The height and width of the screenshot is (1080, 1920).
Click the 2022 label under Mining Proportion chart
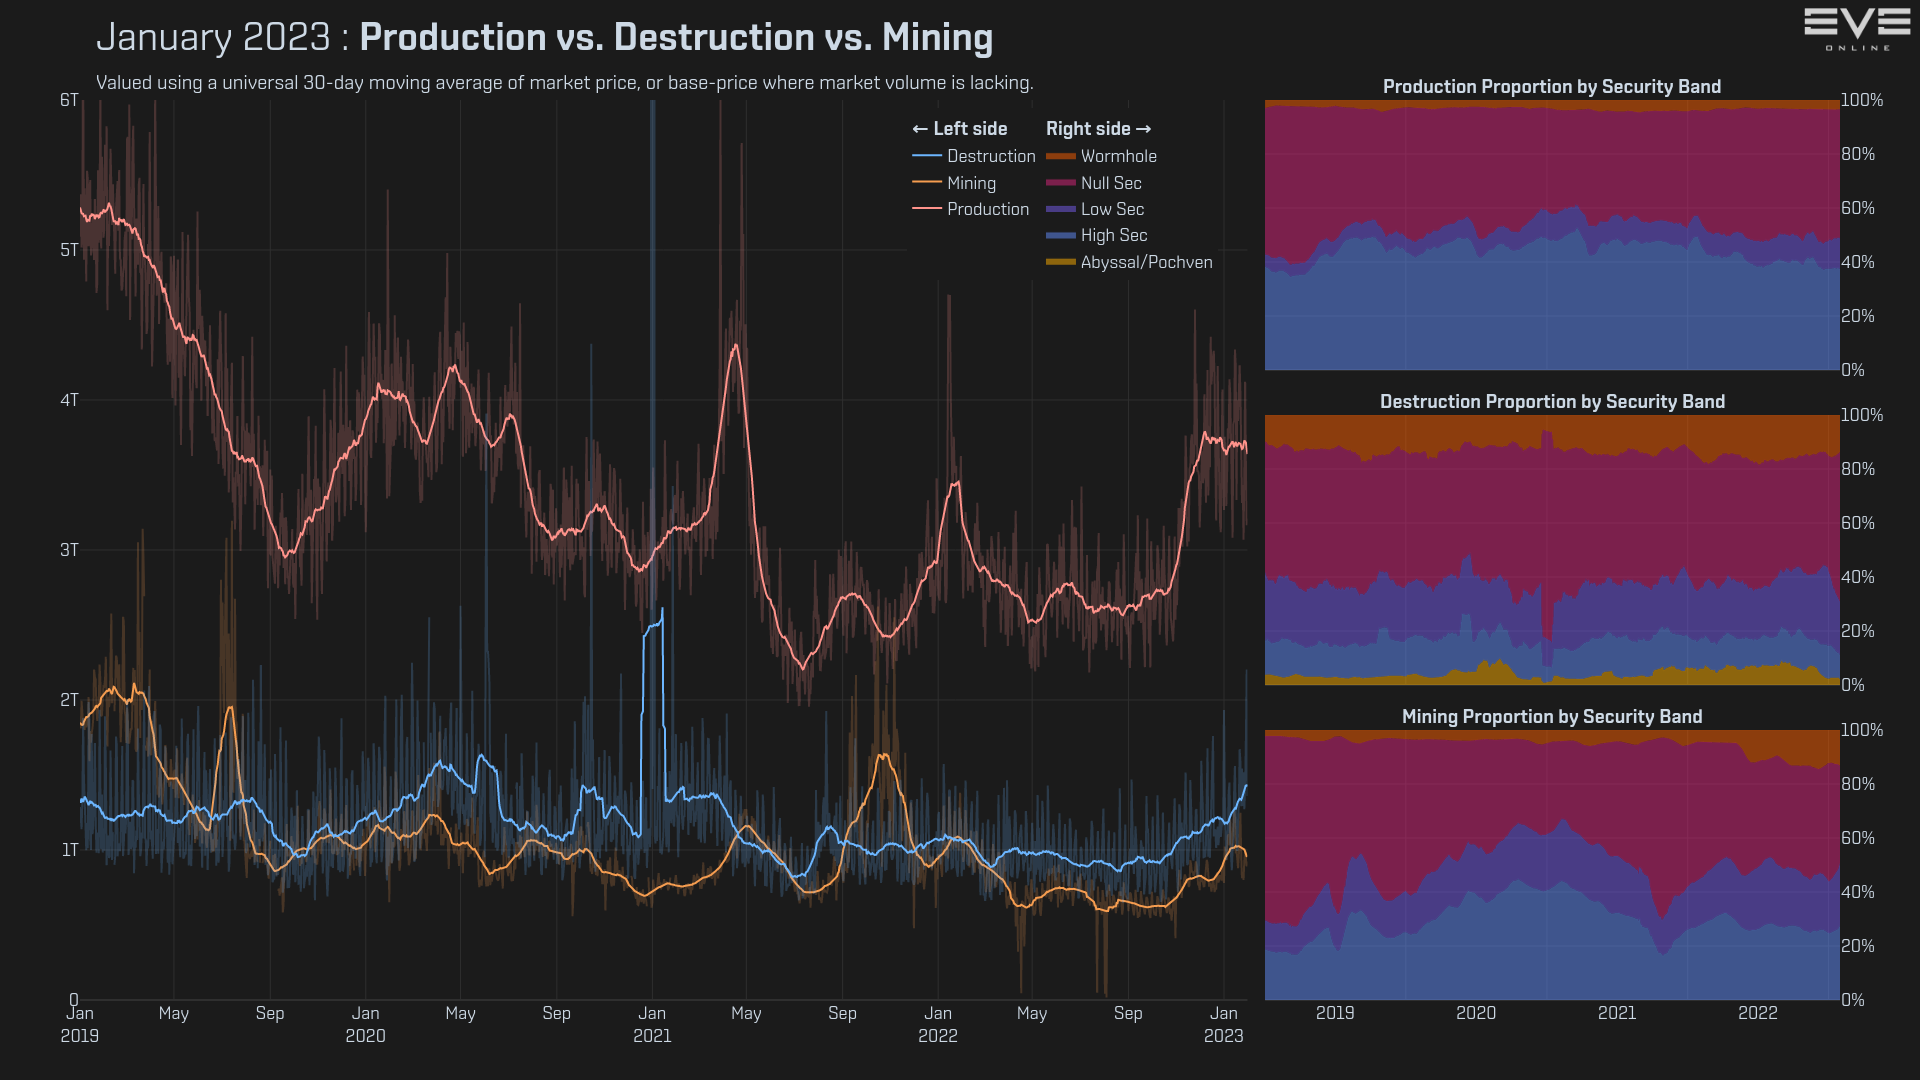1758,1013
